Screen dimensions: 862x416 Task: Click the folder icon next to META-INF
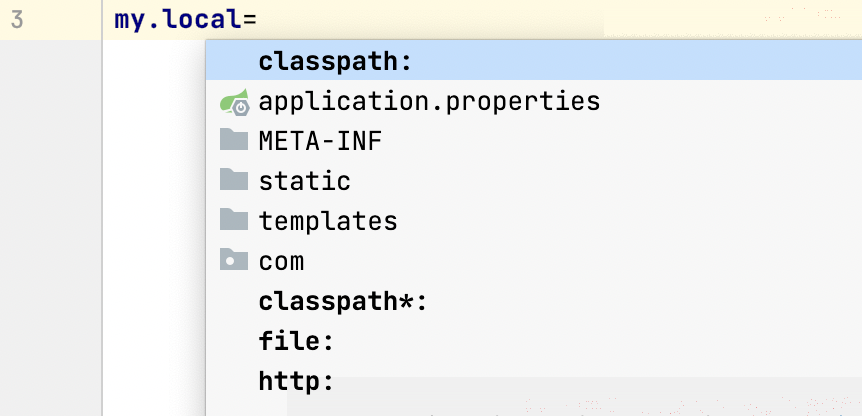(234, 140)
